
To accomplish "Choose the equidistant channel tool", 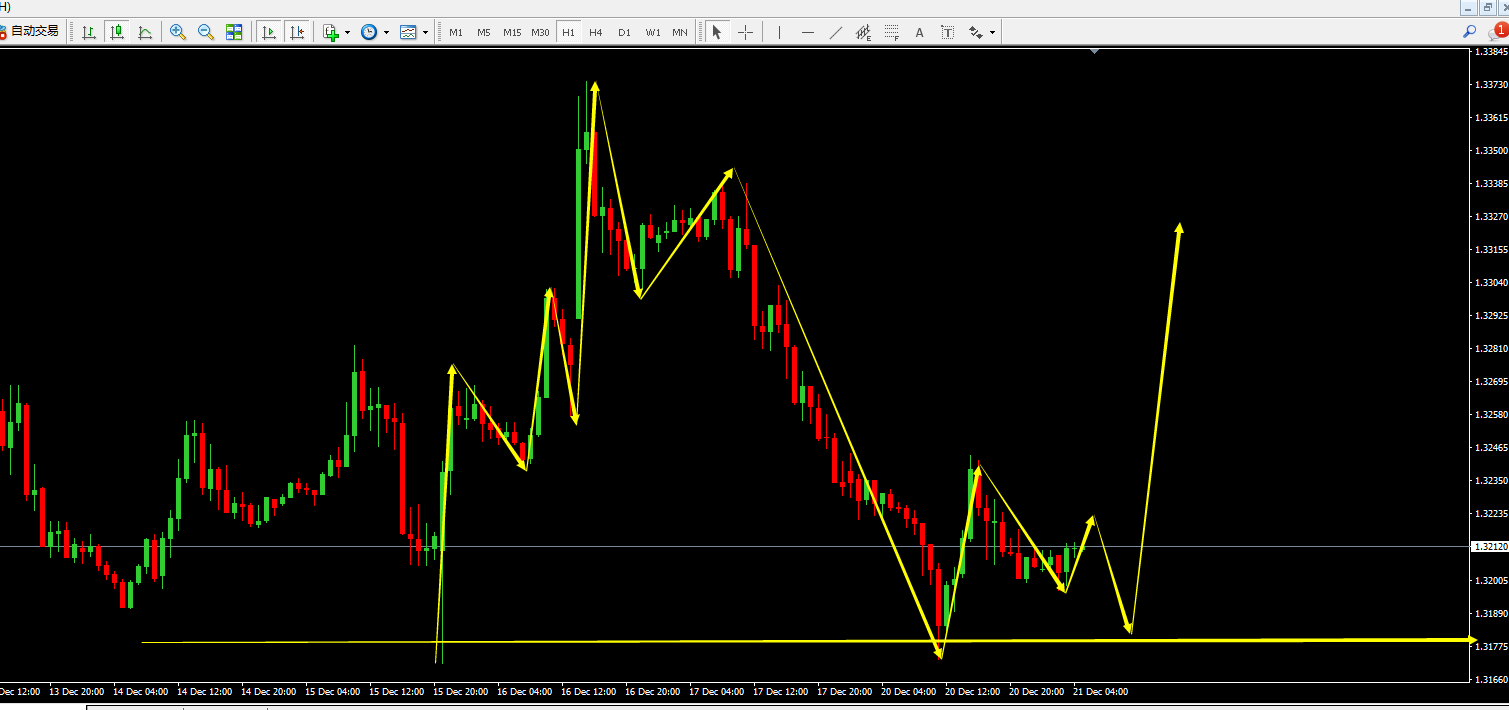I will 863,32.
